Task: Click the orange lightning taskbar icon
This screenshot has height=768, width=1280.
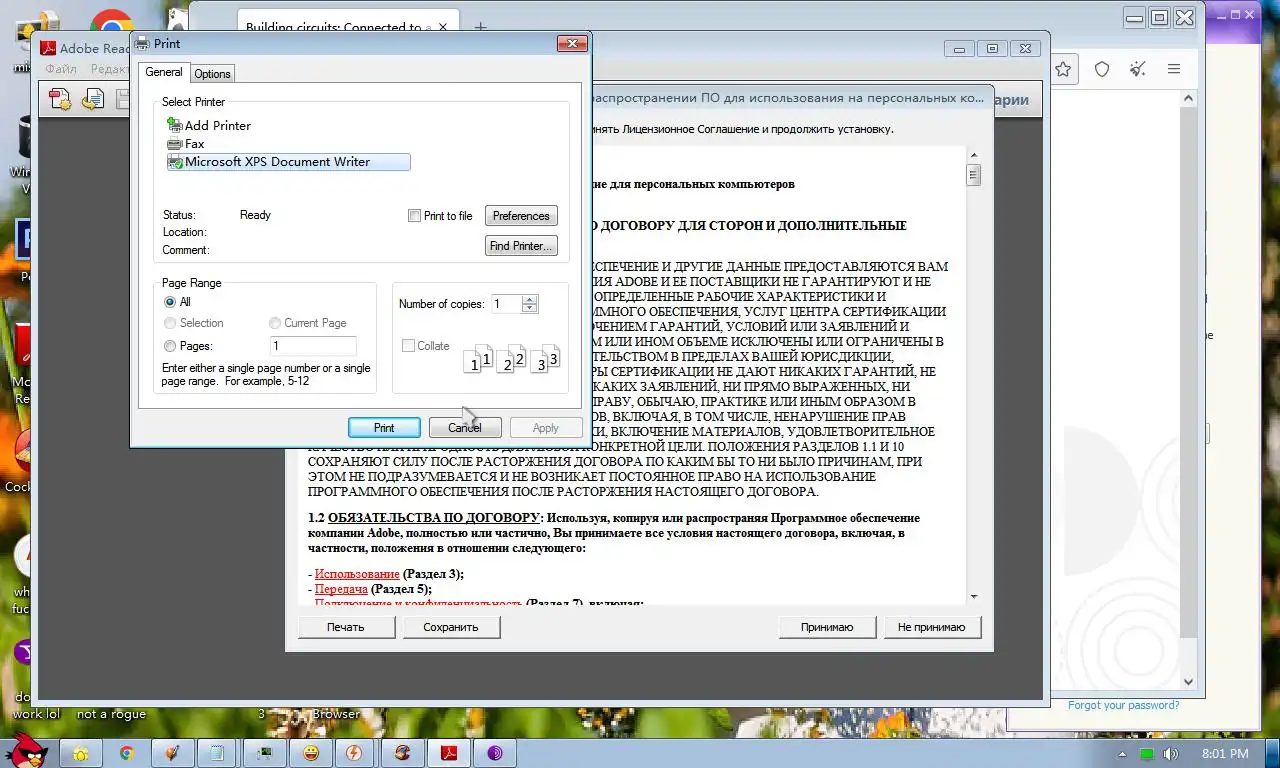Action: point(353,753)
